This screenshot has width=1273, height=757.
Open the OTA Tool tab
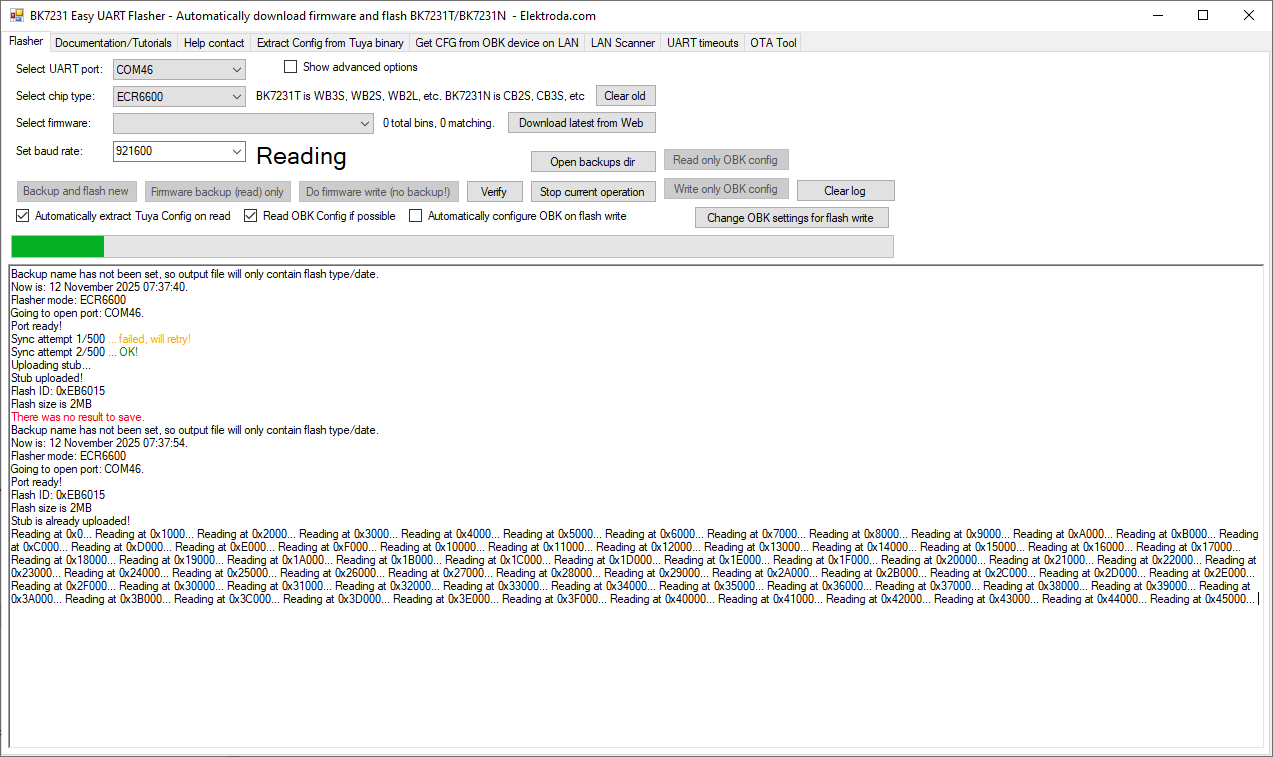coord(773,43)
